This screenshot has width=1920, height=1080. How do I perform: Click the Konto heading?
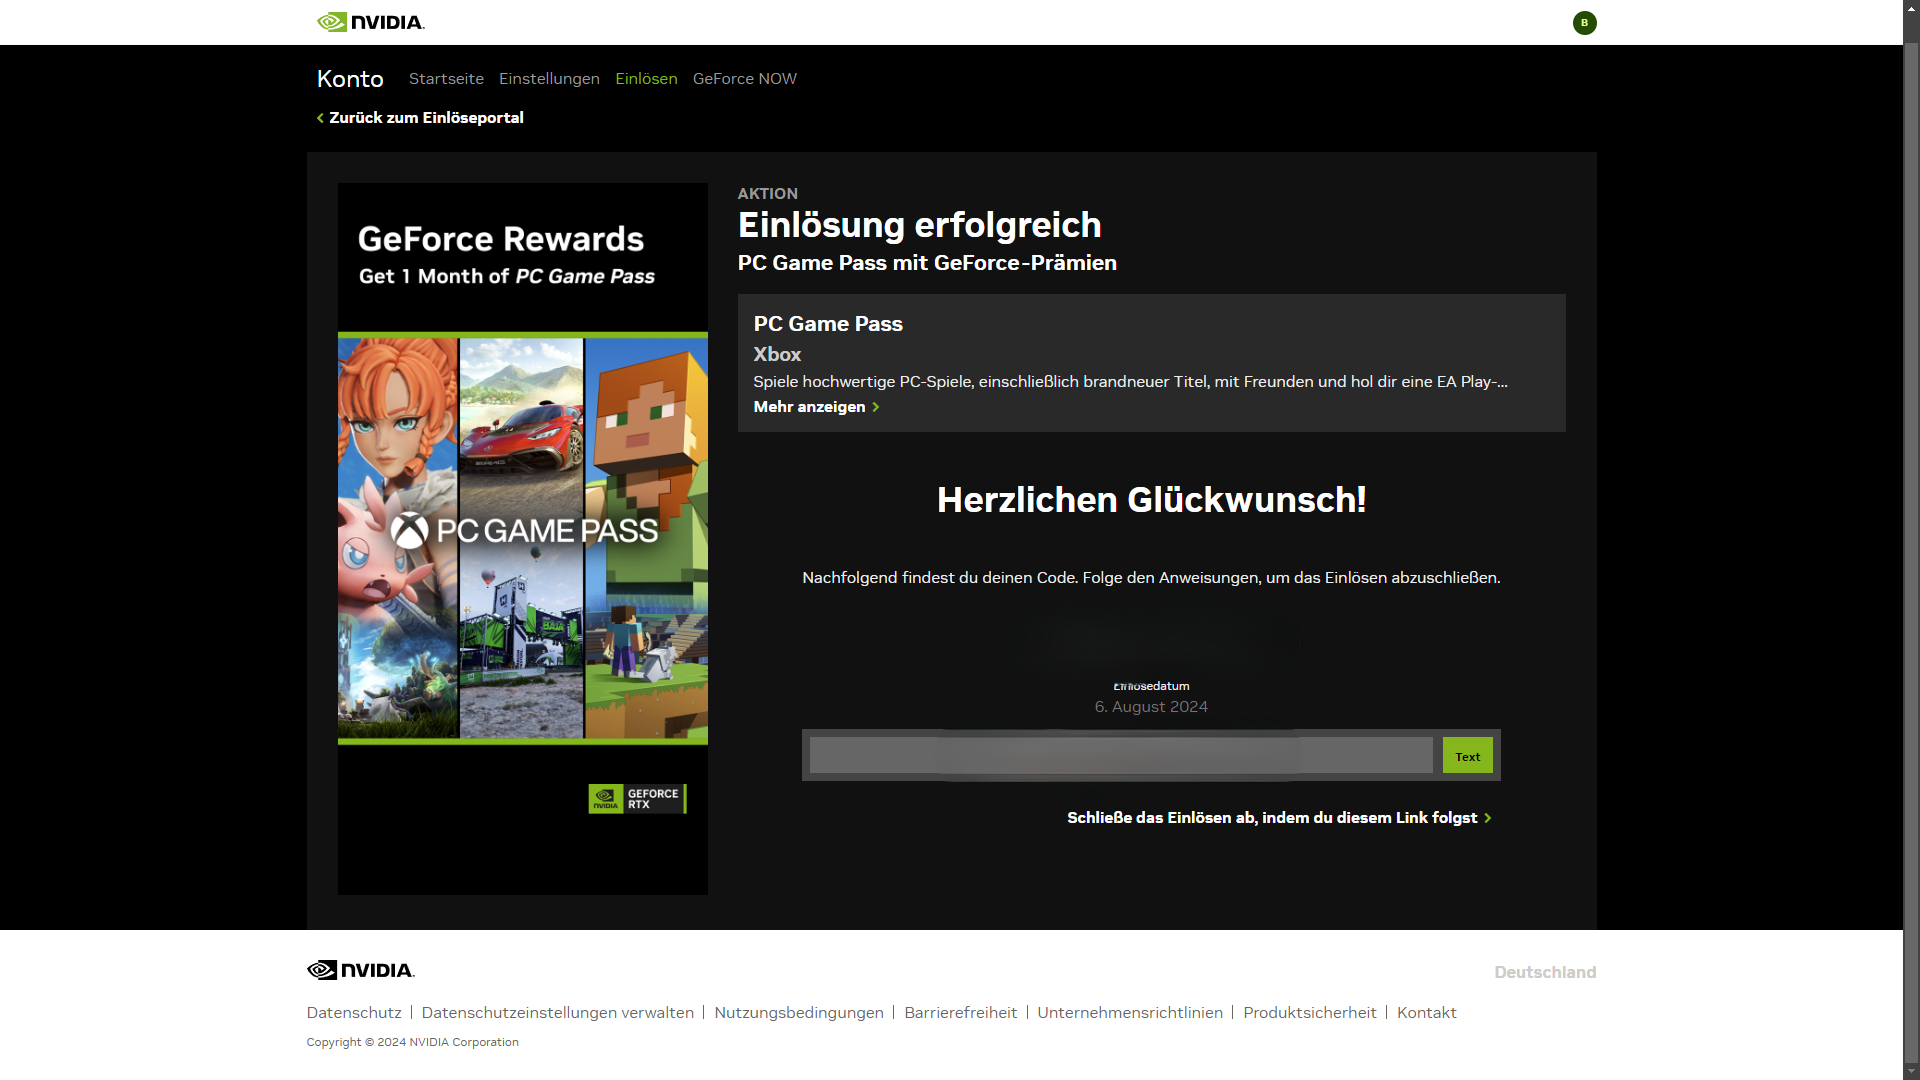350,79
